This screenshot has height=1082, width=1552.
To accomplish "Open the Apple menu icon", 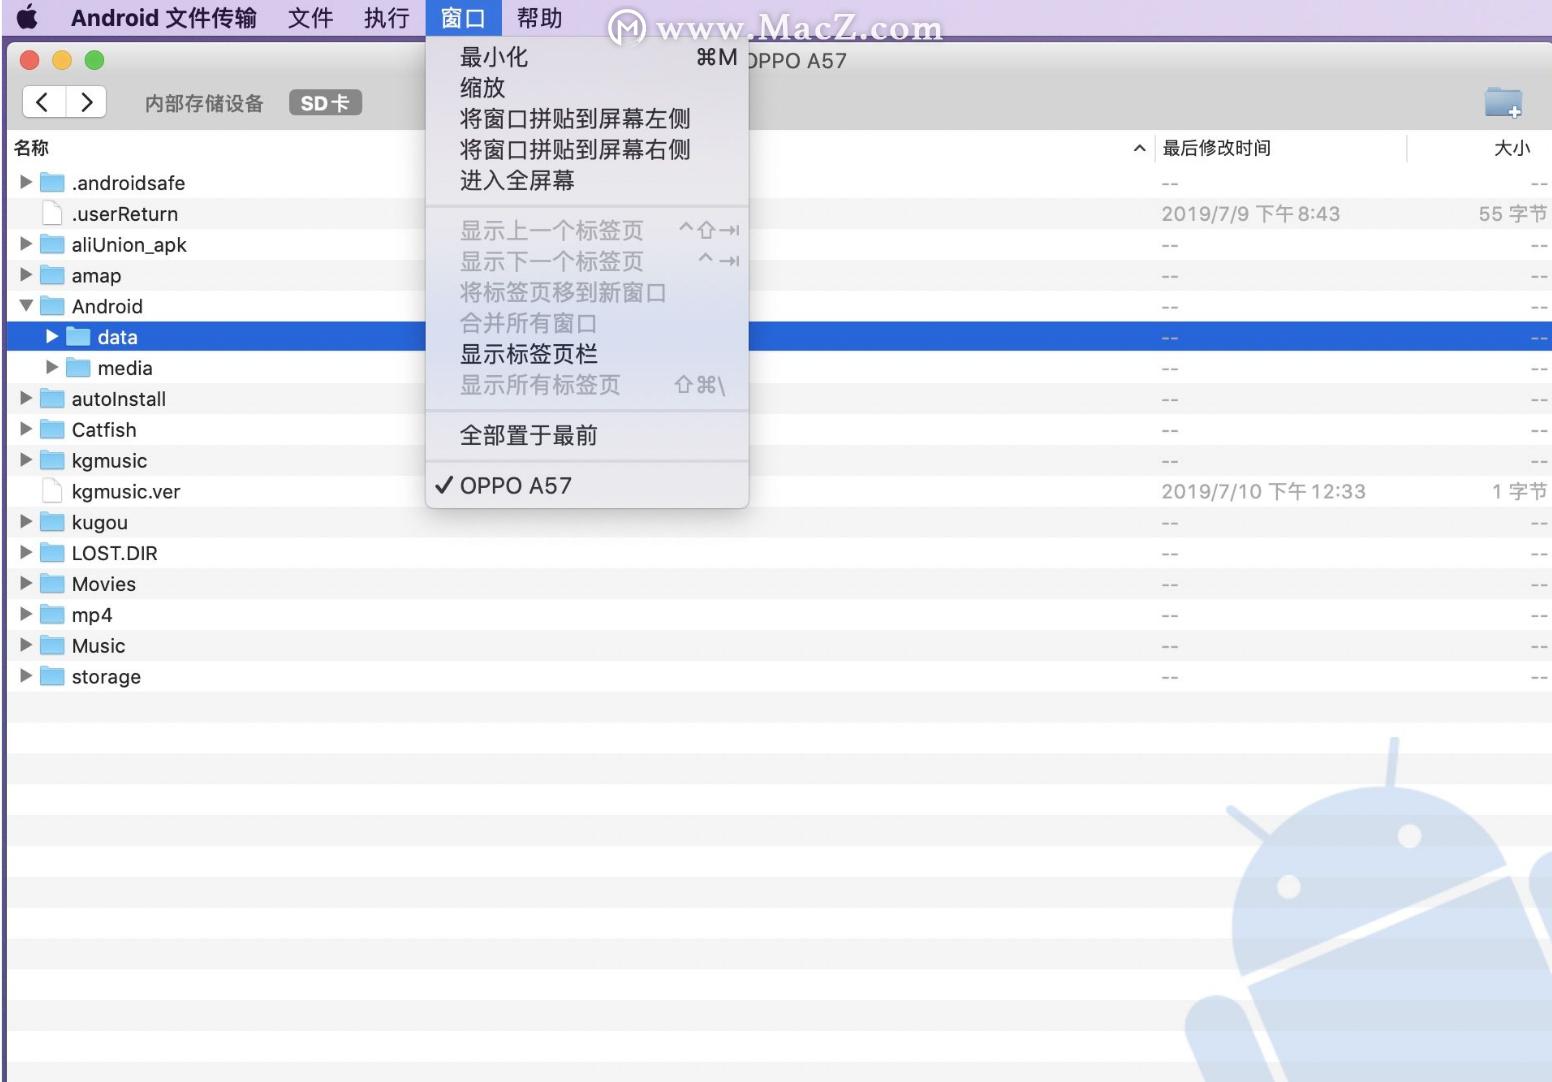I will pyautogui.click(x=27, y=16).
